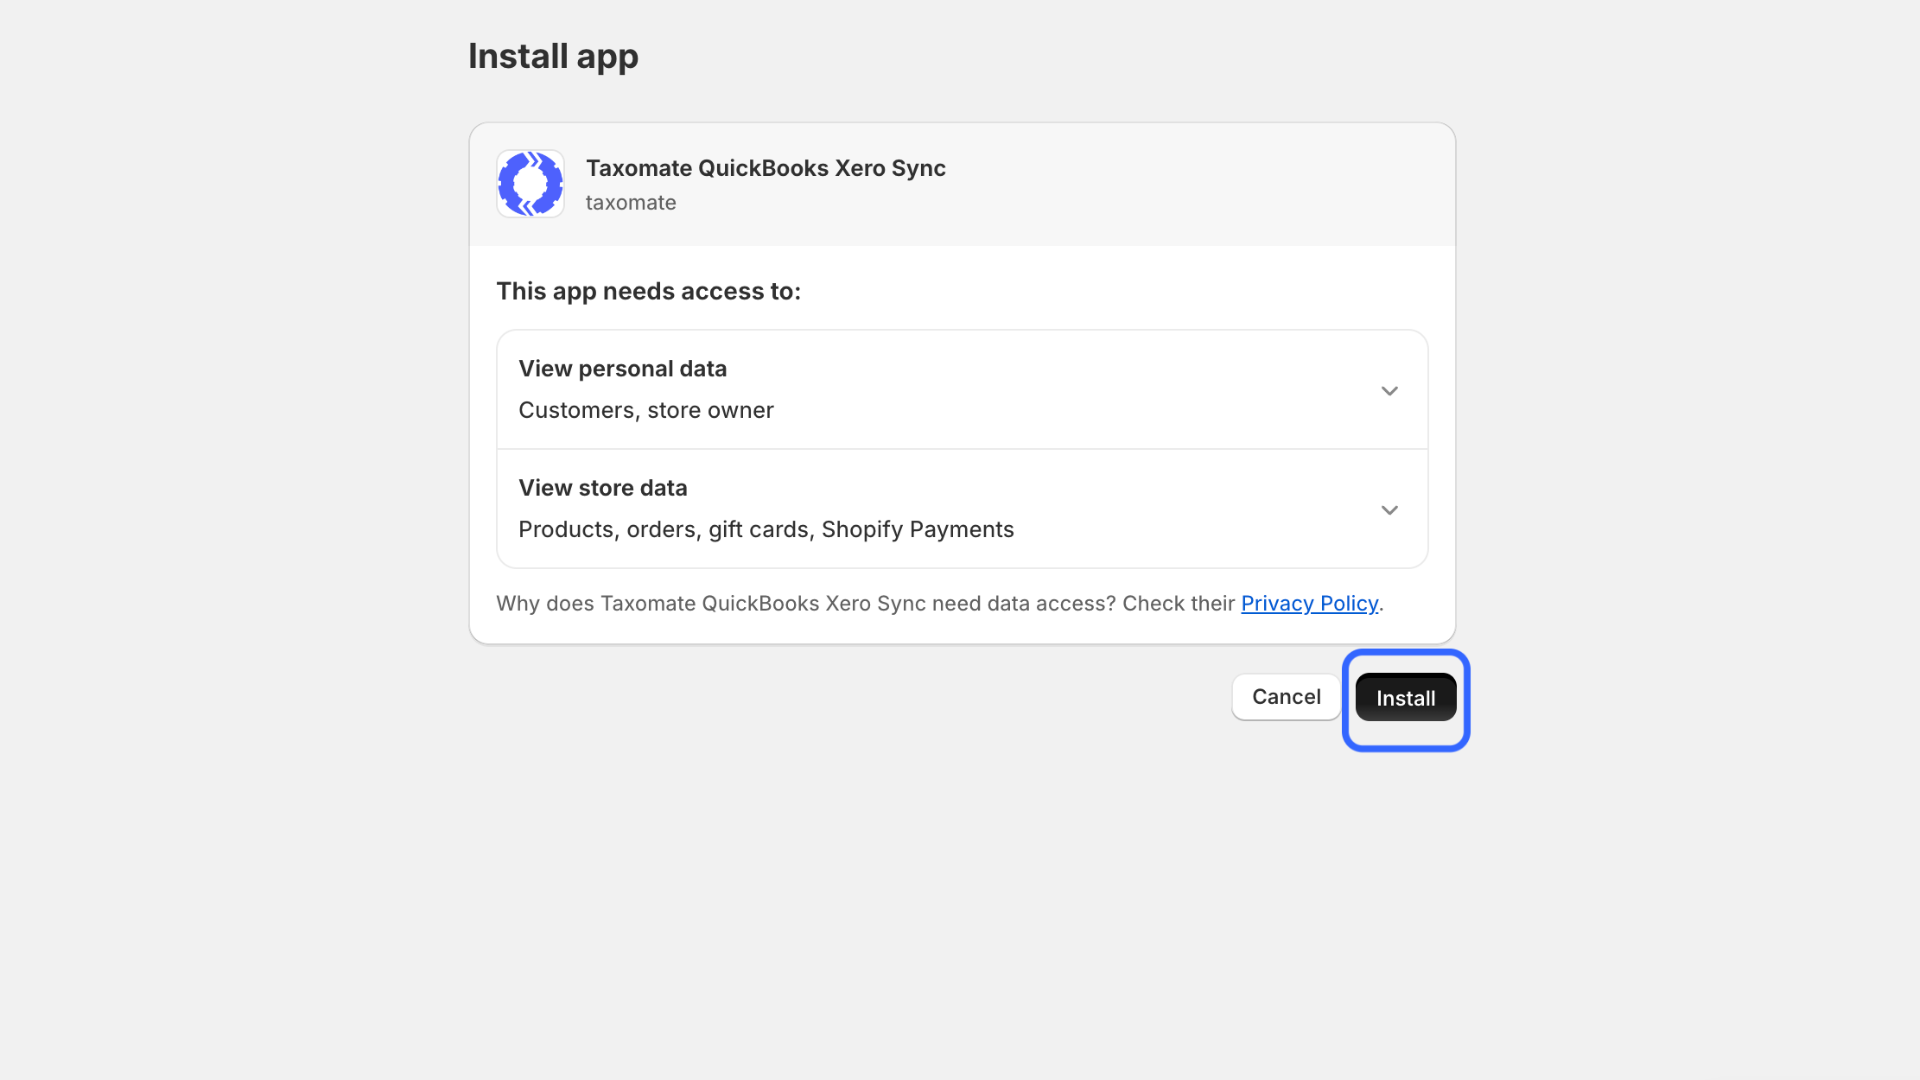Click the View personal data heading
This screenshot has height=1080, width=1920.
click(622, 369)
